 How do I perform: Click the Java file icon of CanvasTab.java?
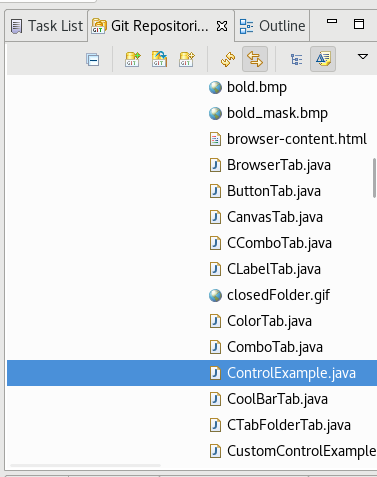215,217
